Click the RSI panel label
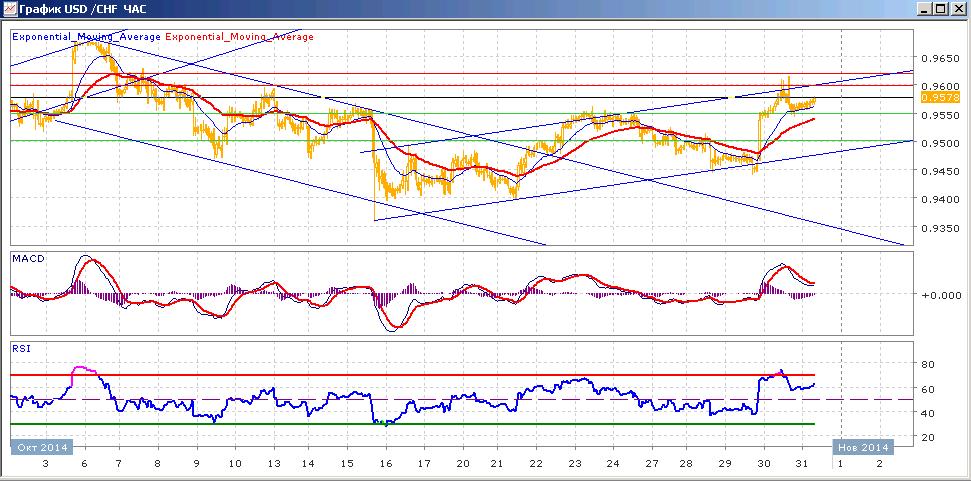This screenshot has width=971, height=481. pyautogui.click(x=21, y=349)
